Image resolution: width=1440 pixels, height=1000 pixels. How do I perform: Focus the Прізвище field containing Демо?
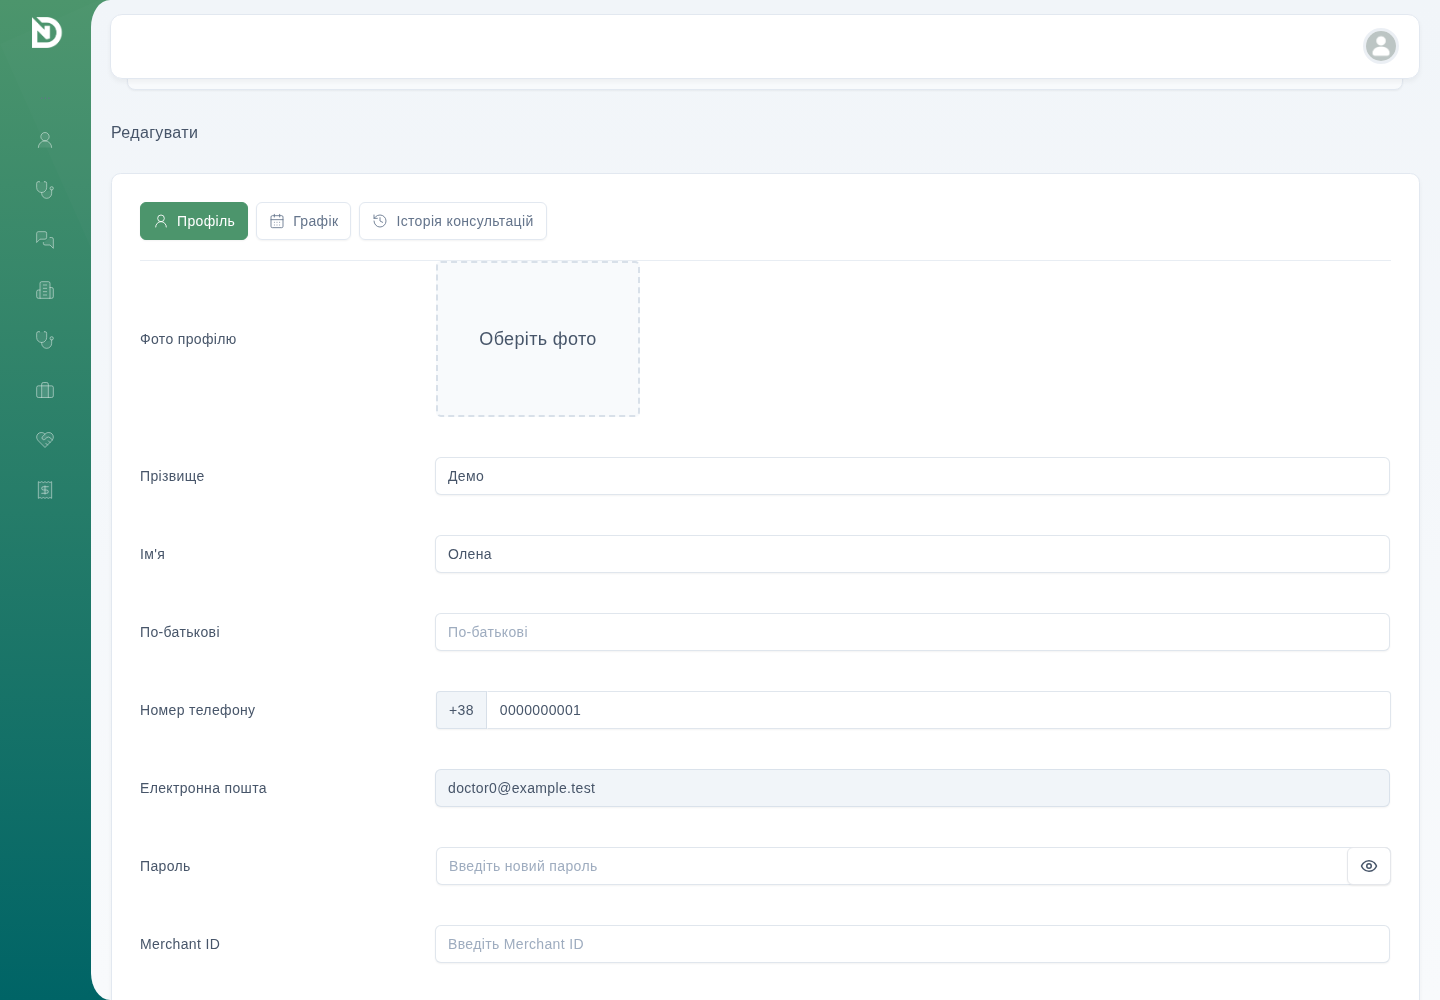point(912,476)
